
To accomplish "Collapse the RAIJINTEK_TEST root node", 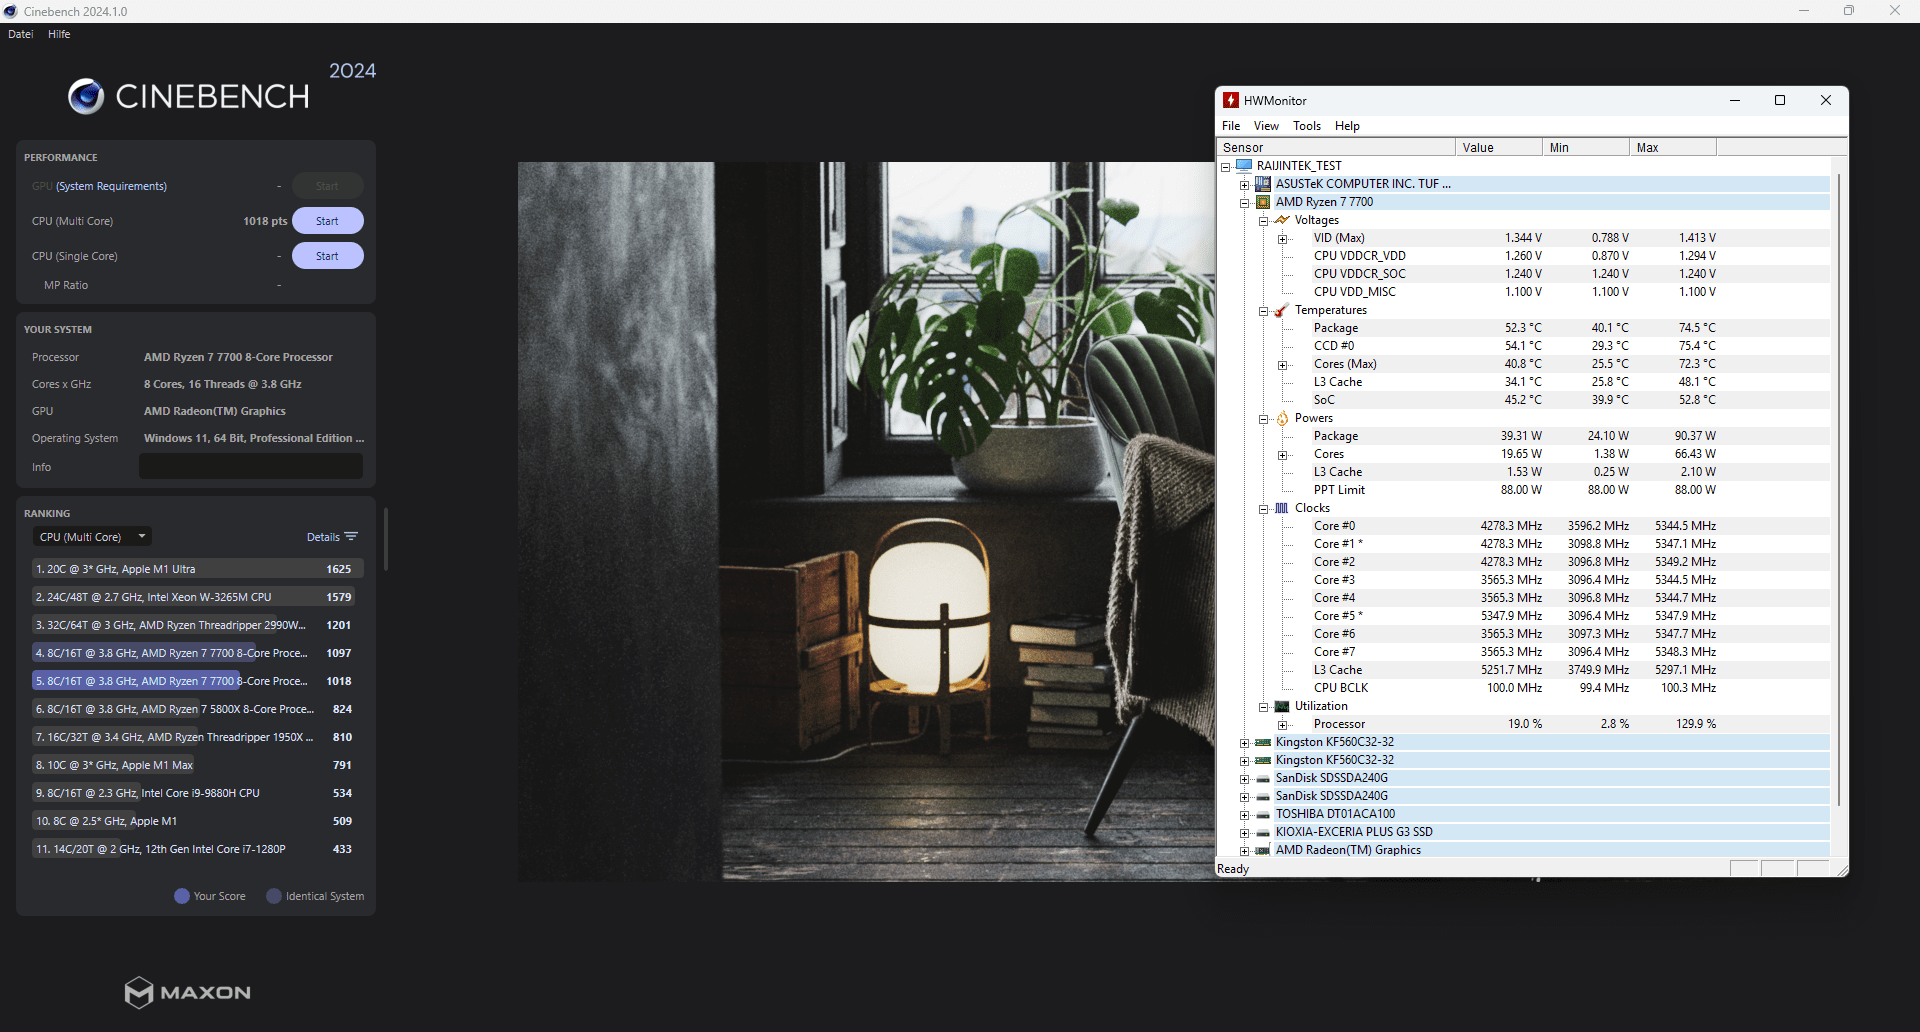I will (x=1225, y=167).
